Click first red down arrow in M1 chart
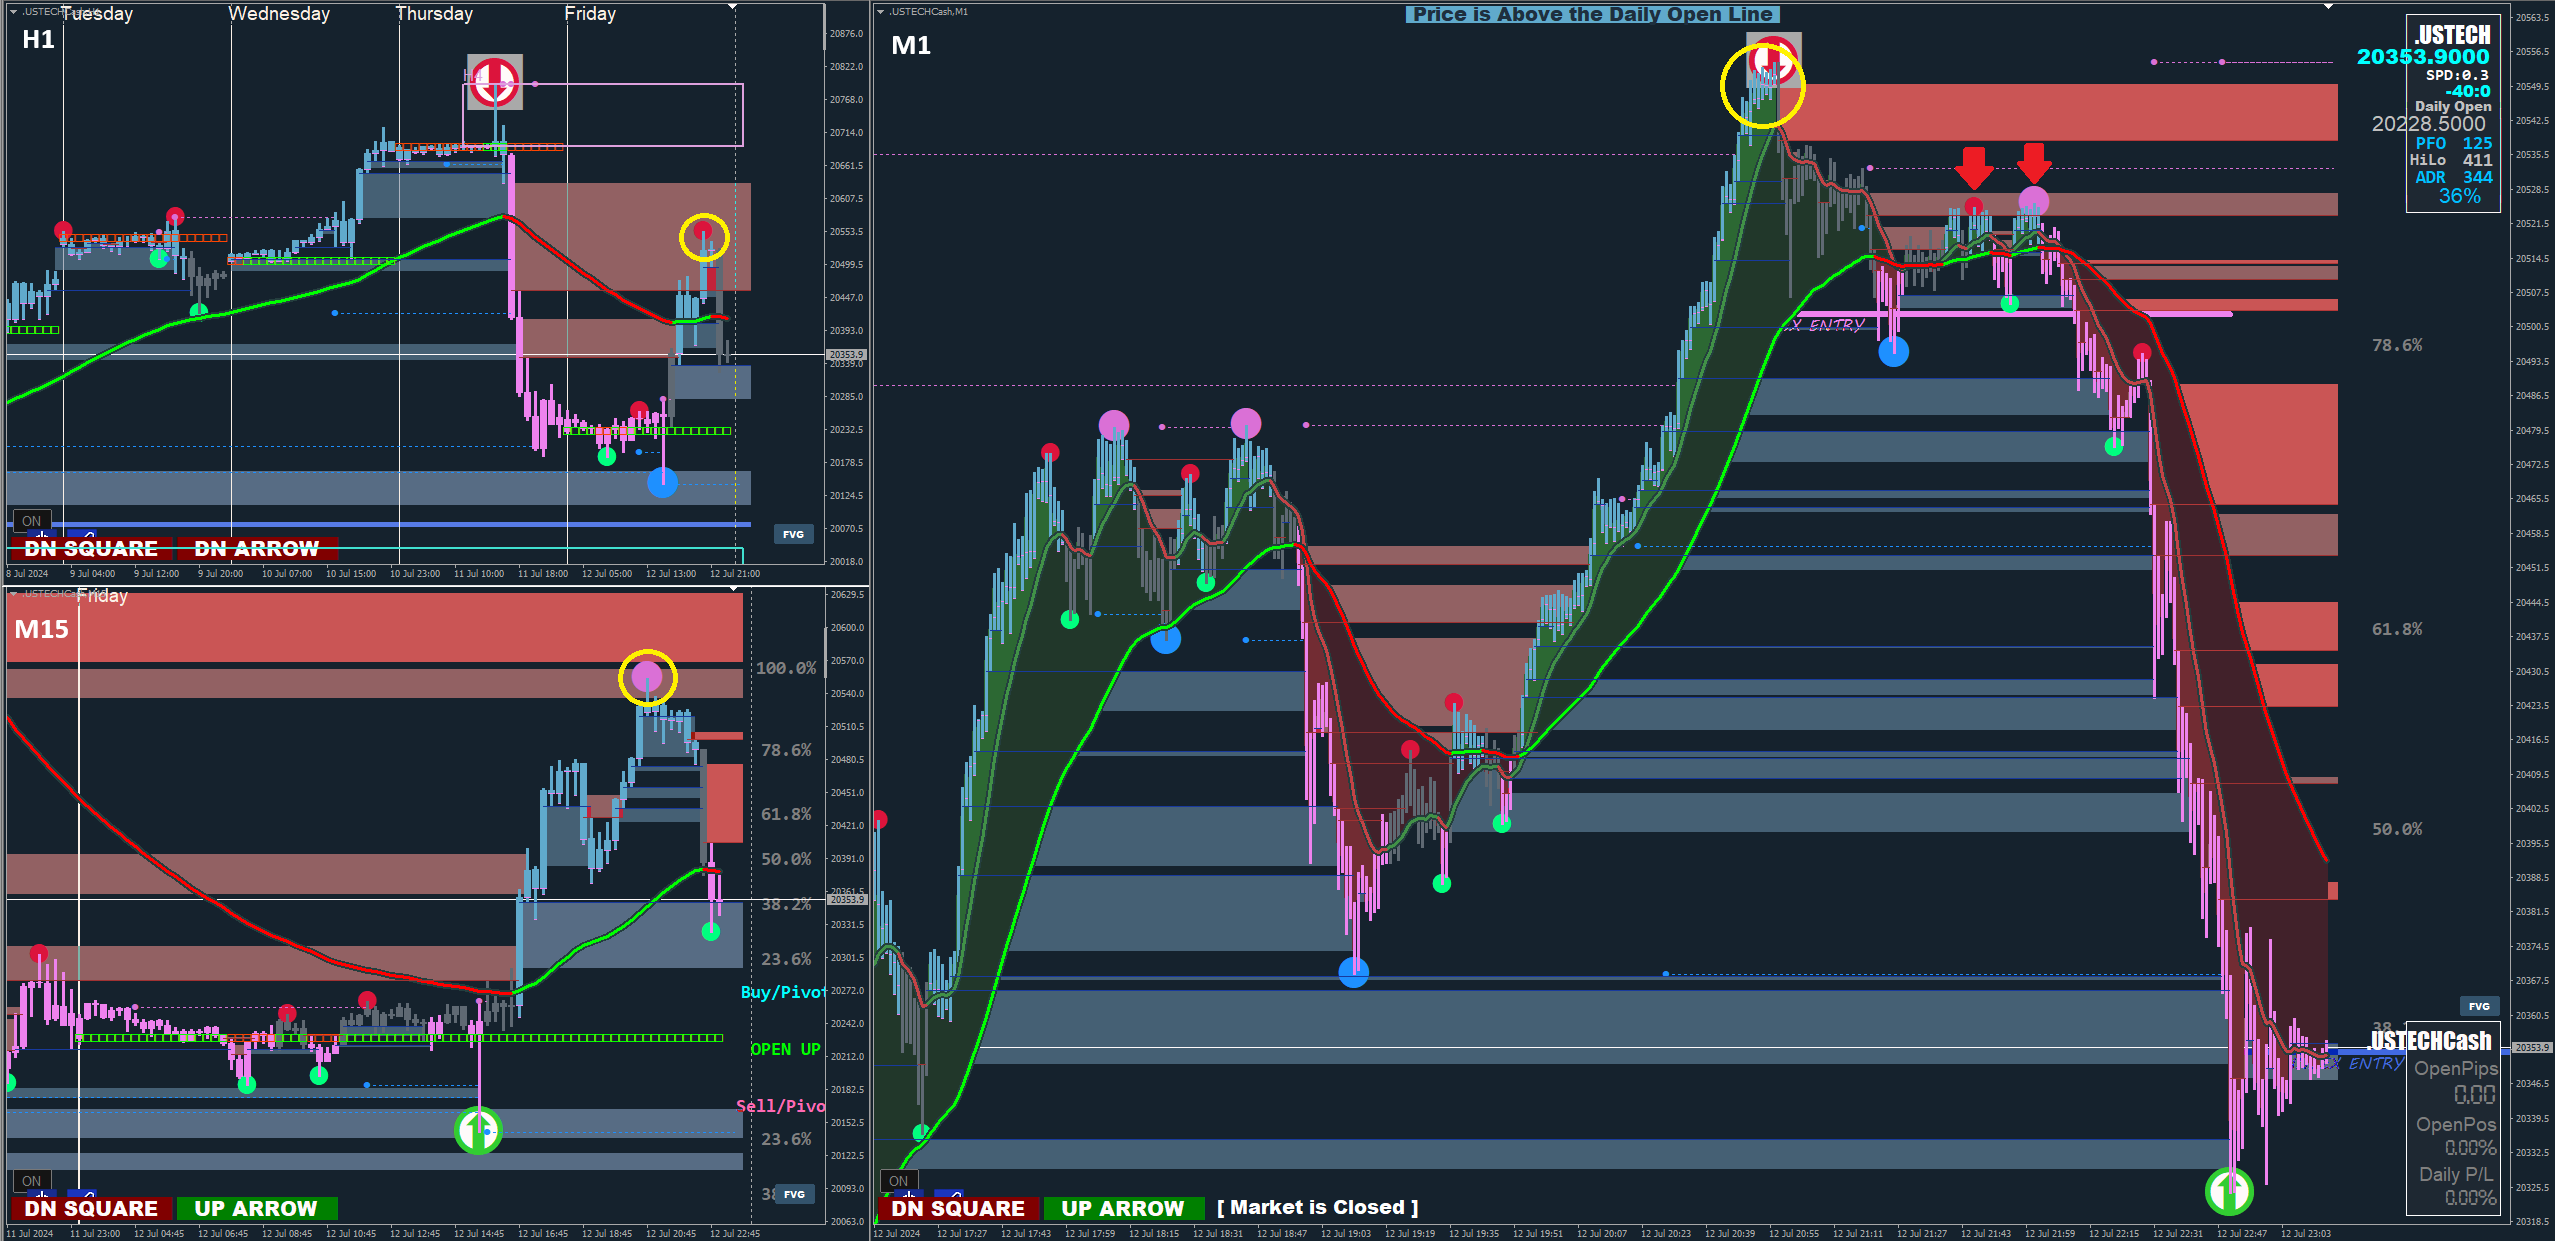2555x1241 pixels. point(1973,166)
